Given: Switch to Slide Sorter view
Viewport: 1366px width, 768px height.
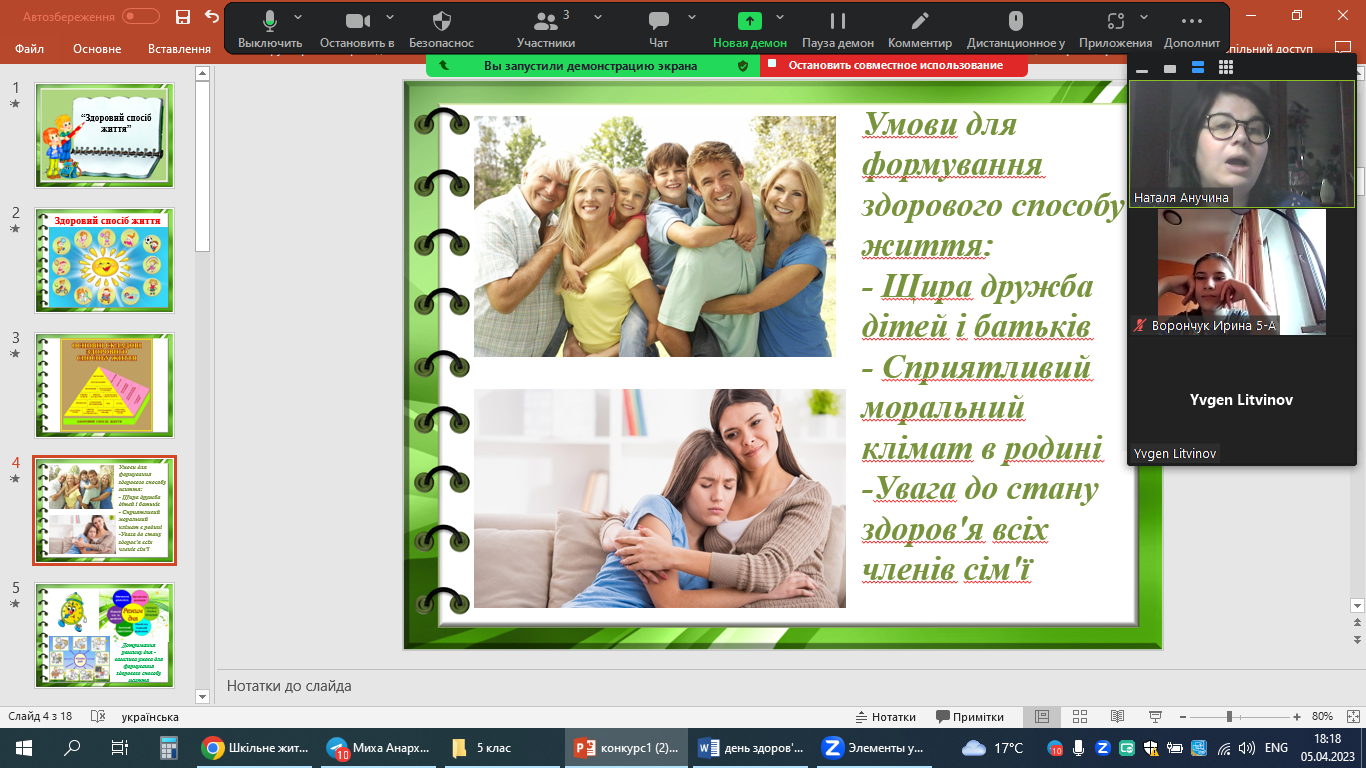Looking at the screenshot, I should pyautogui.click(x=1079, y=716).
